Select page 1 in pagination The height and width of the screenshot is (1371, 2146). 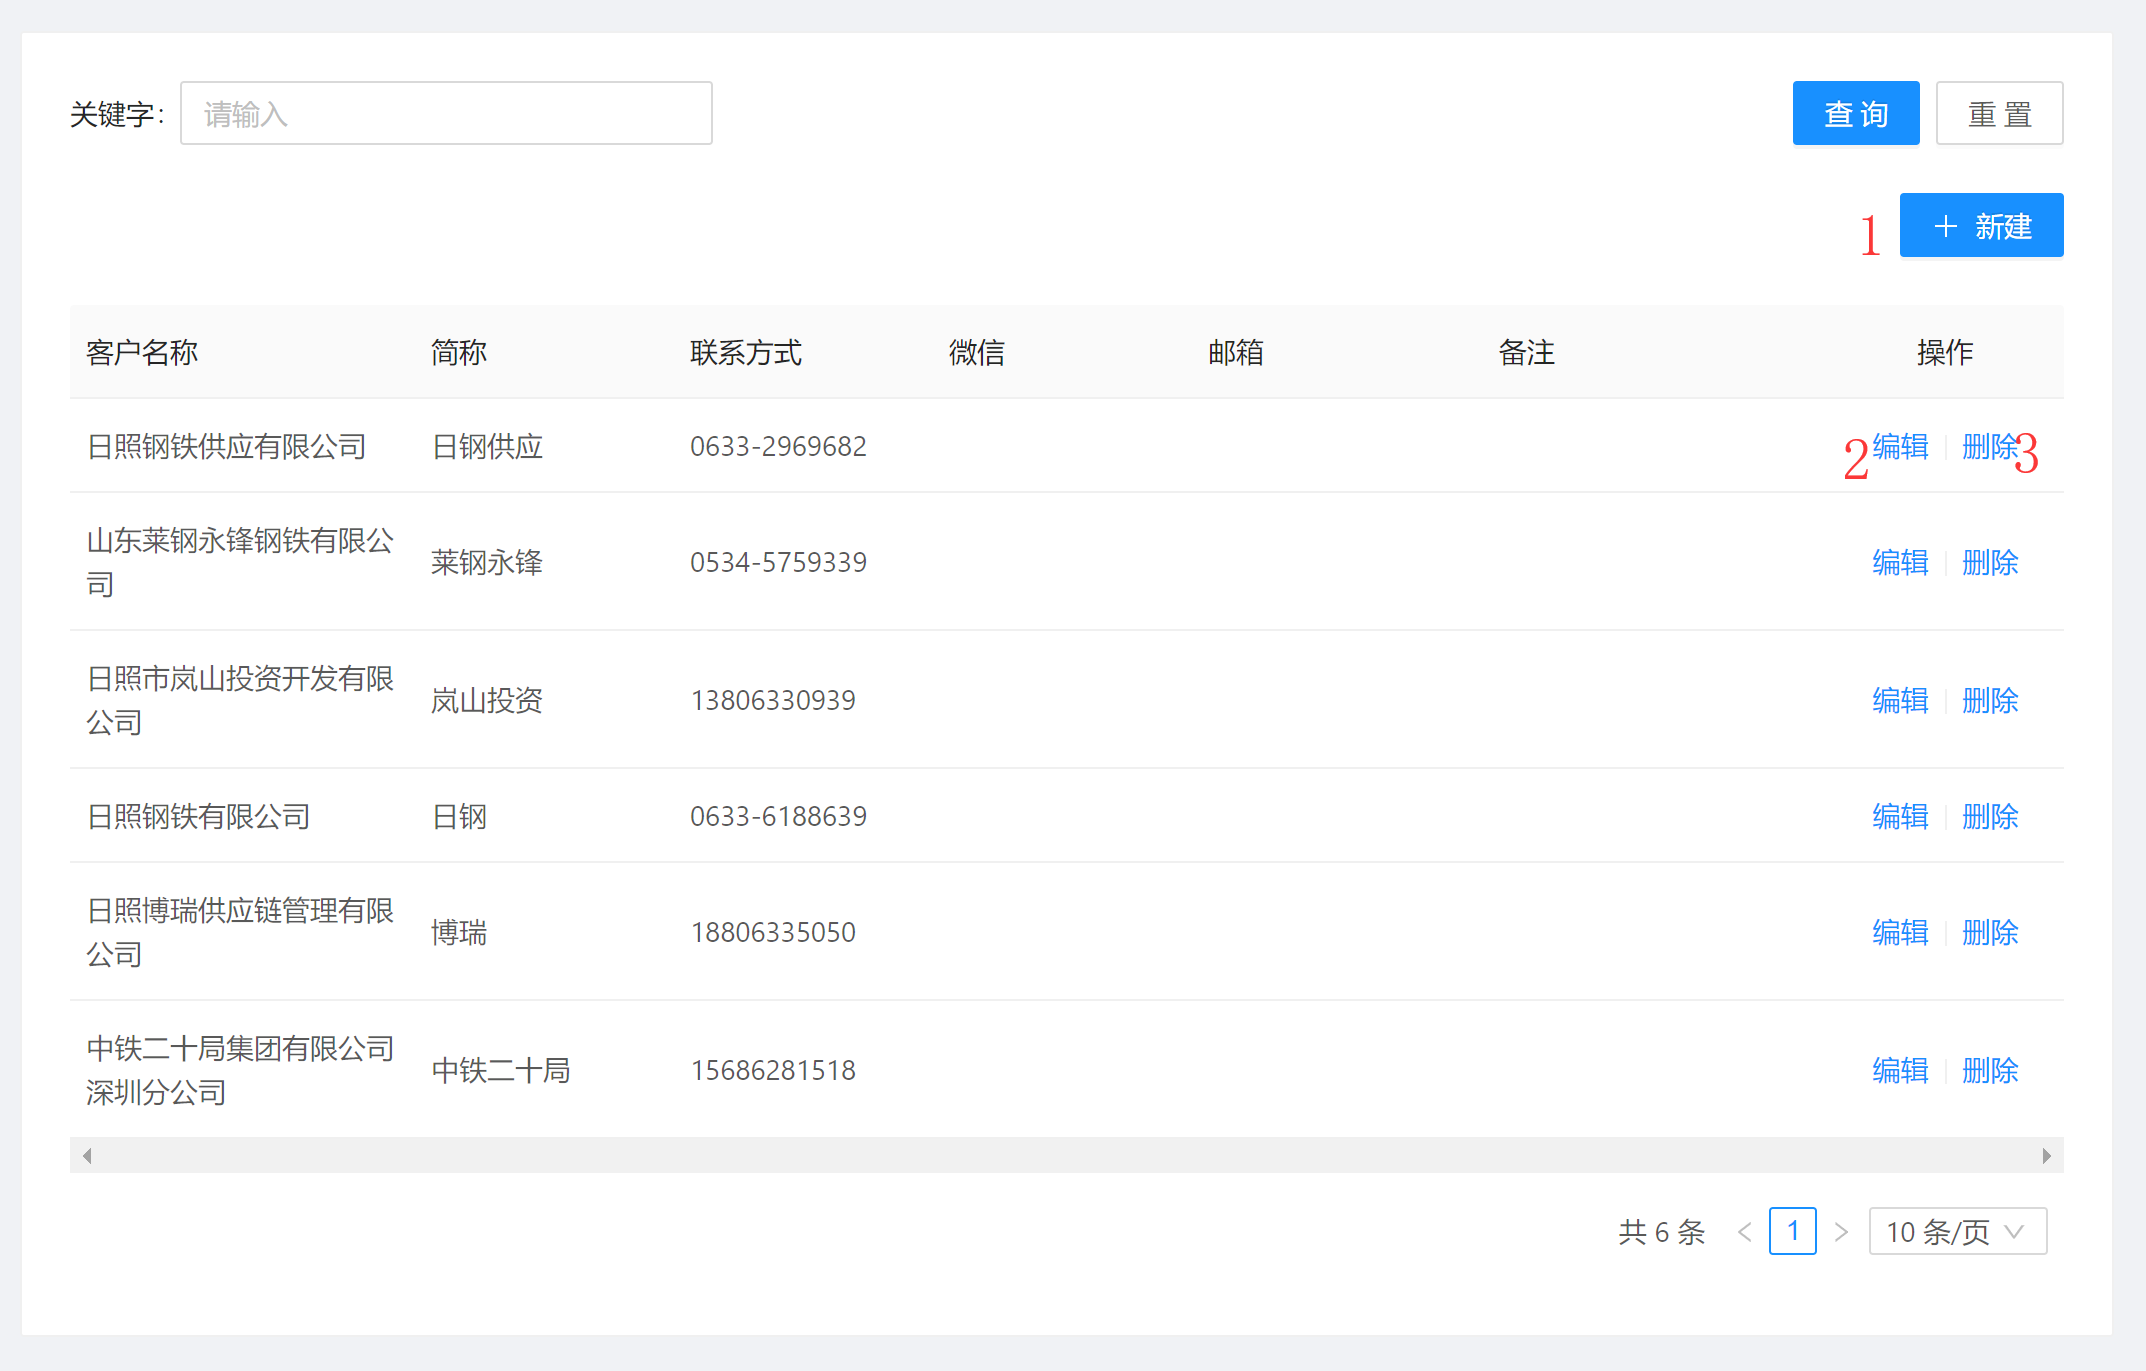(x=1792, y=1231)
